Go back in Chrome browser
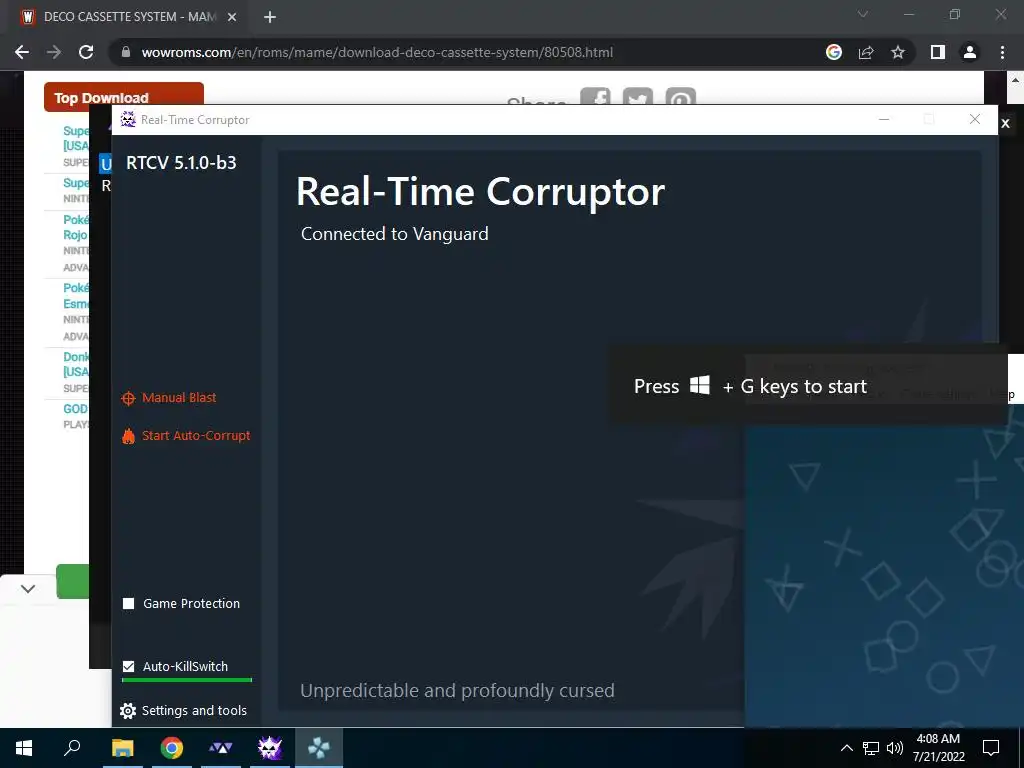1024x768 pixels. pos(22,52)
